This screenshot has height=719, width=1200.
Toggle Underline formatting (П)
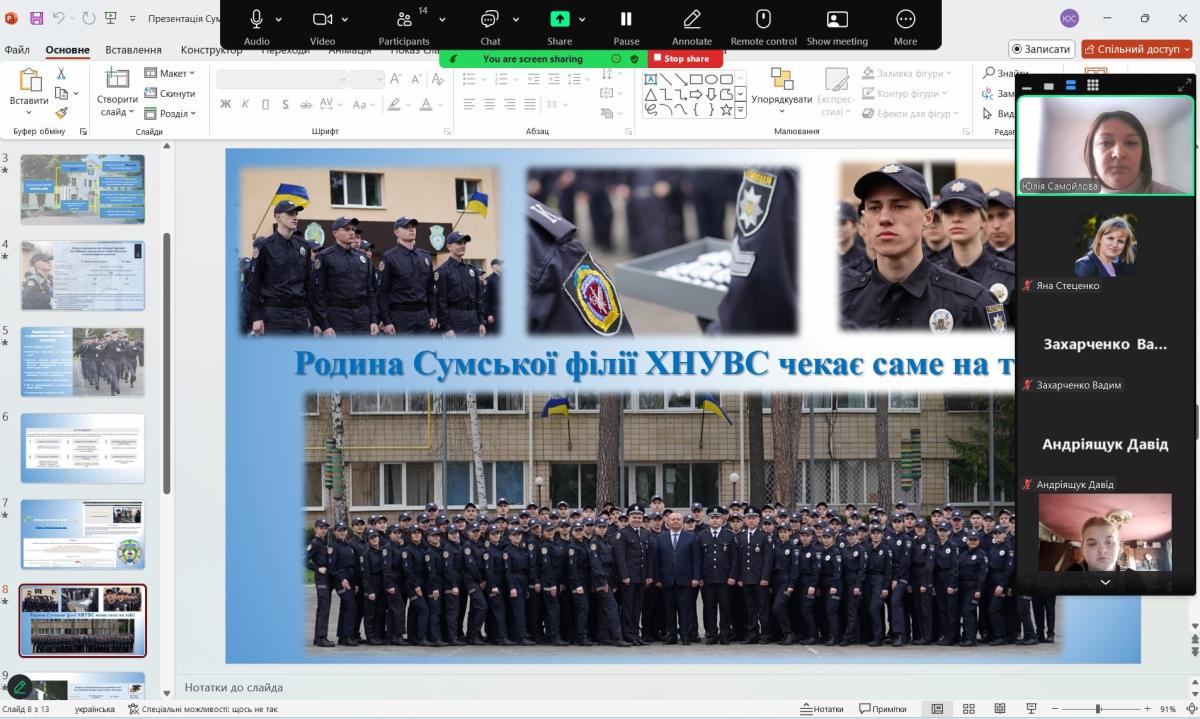click(x=265, y=104)
